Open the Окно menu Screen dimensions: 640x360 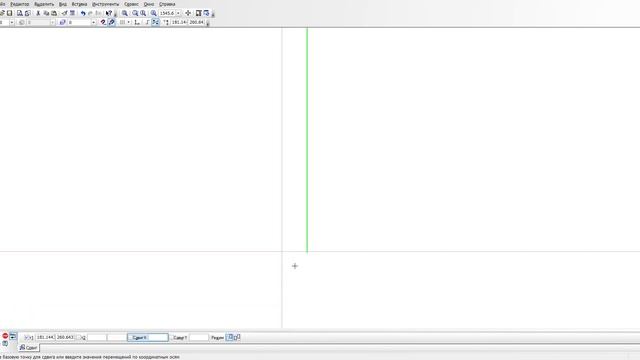(x=149, y=4)
